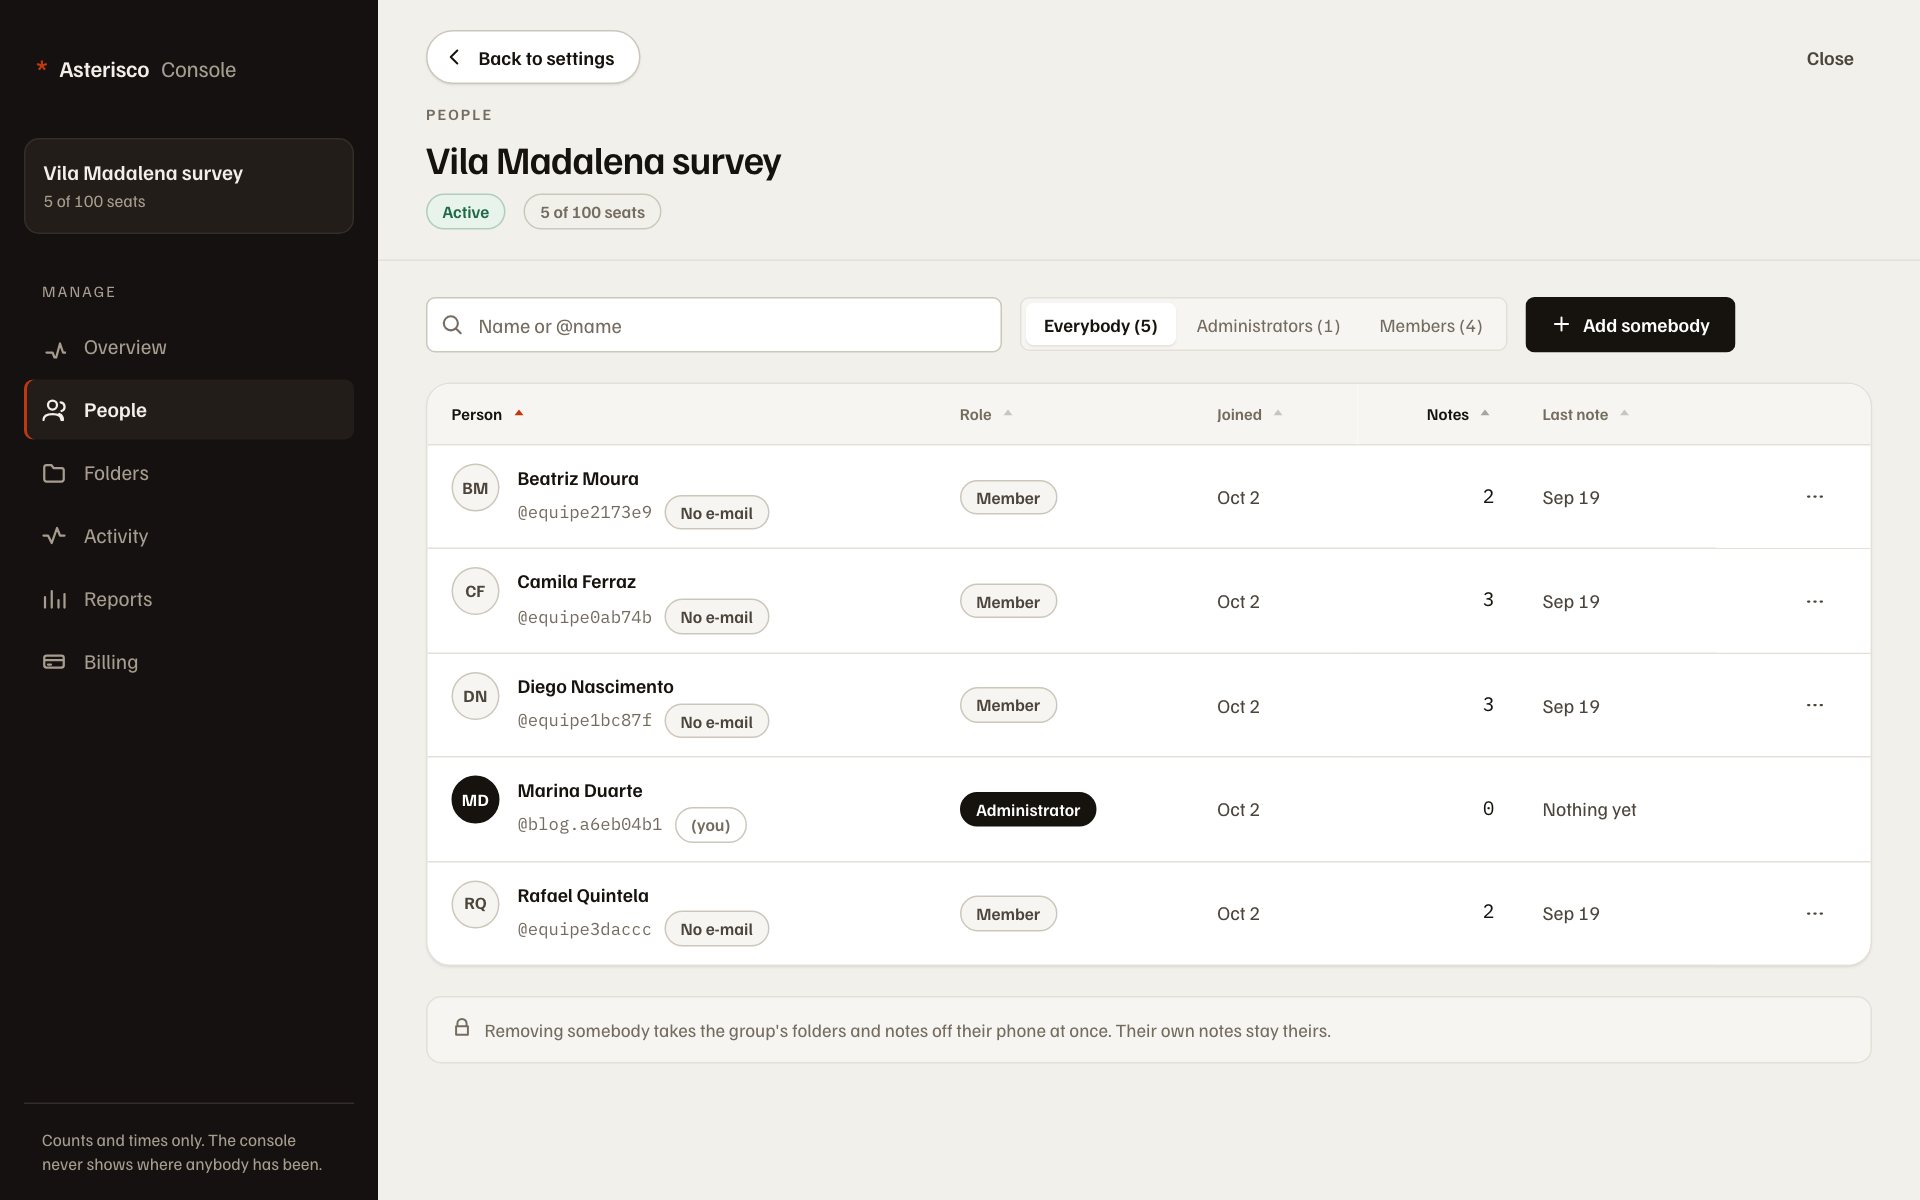Switch to the Members (4) tab
The width and height of the screenshot is (1920, 1200).
1430,325
